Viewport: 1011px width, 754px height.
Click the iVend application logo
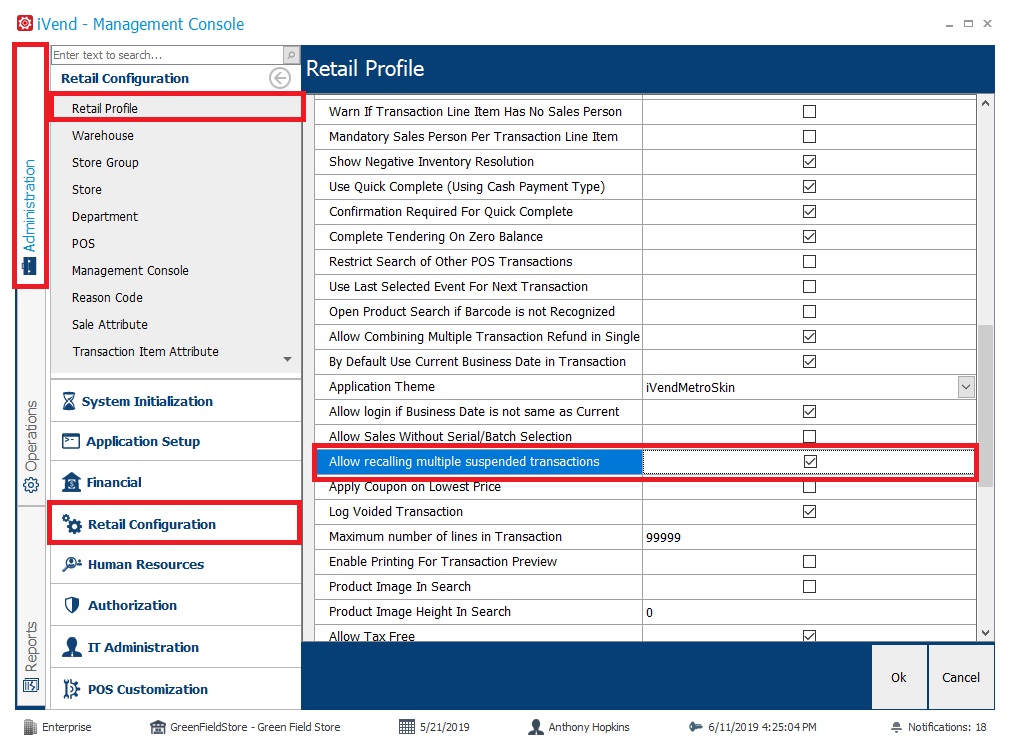pos(25,24)
